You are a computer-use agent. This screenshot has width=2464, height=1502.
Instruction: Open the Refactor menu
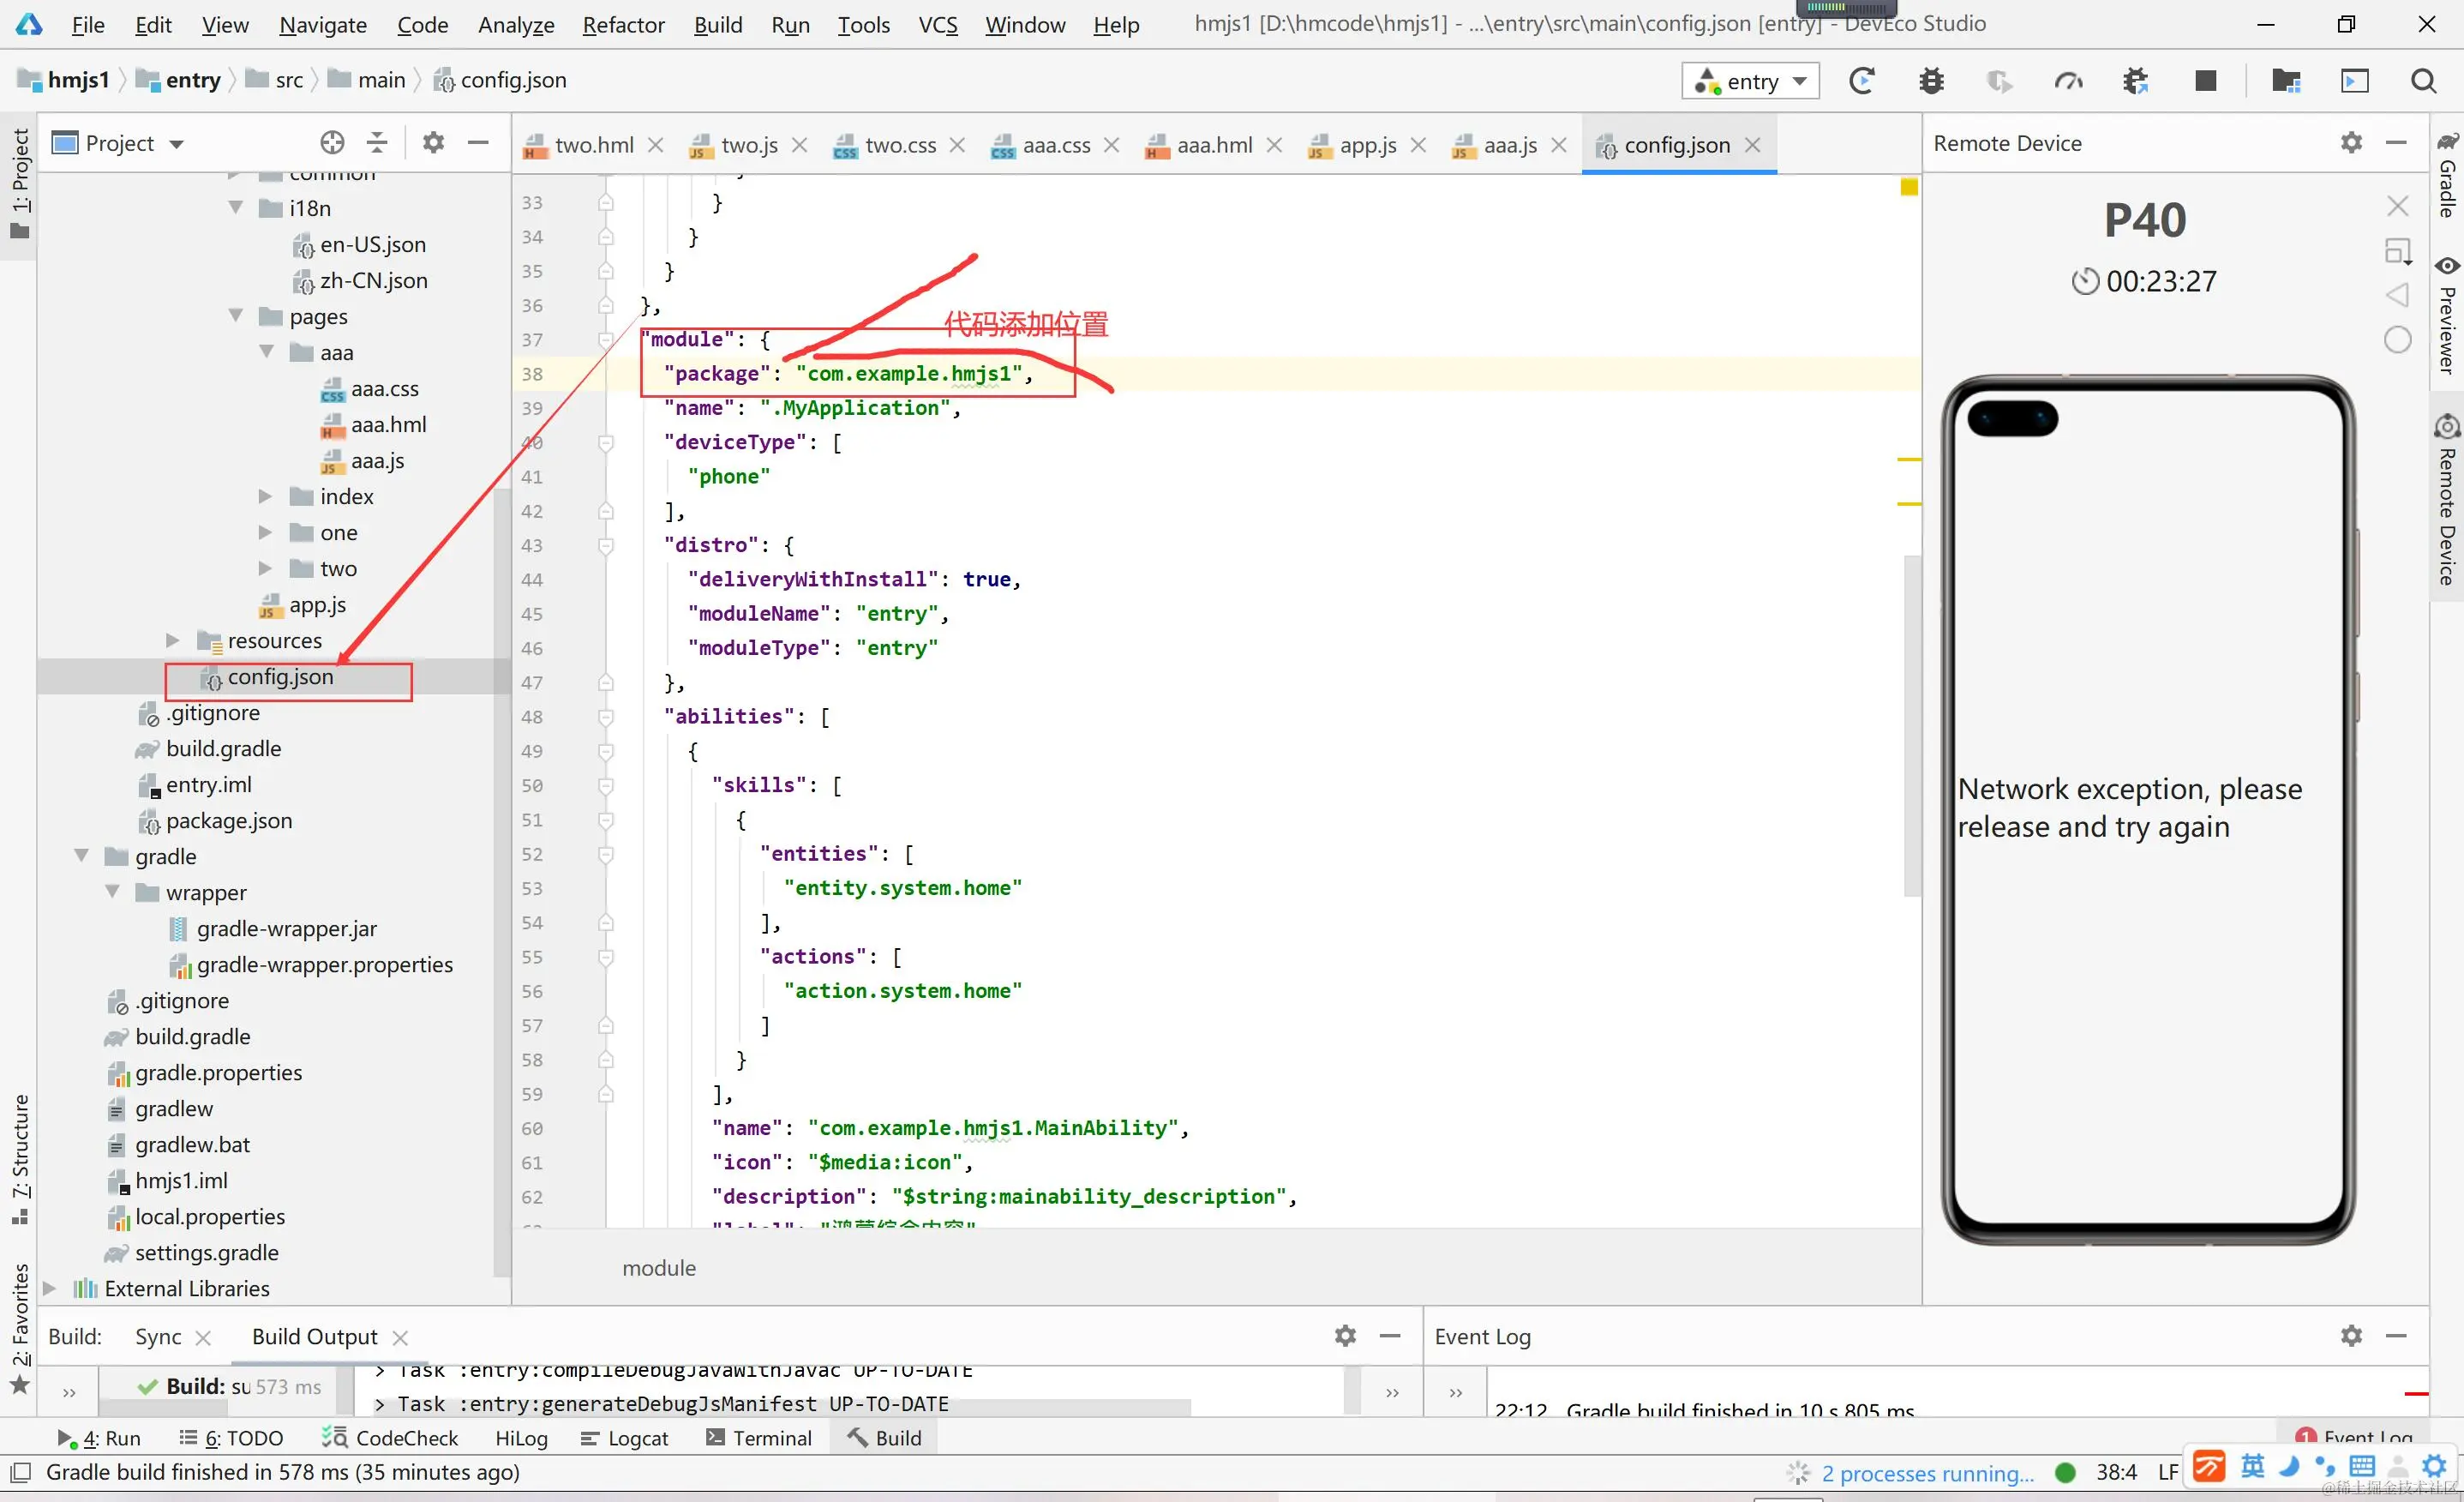623,24
